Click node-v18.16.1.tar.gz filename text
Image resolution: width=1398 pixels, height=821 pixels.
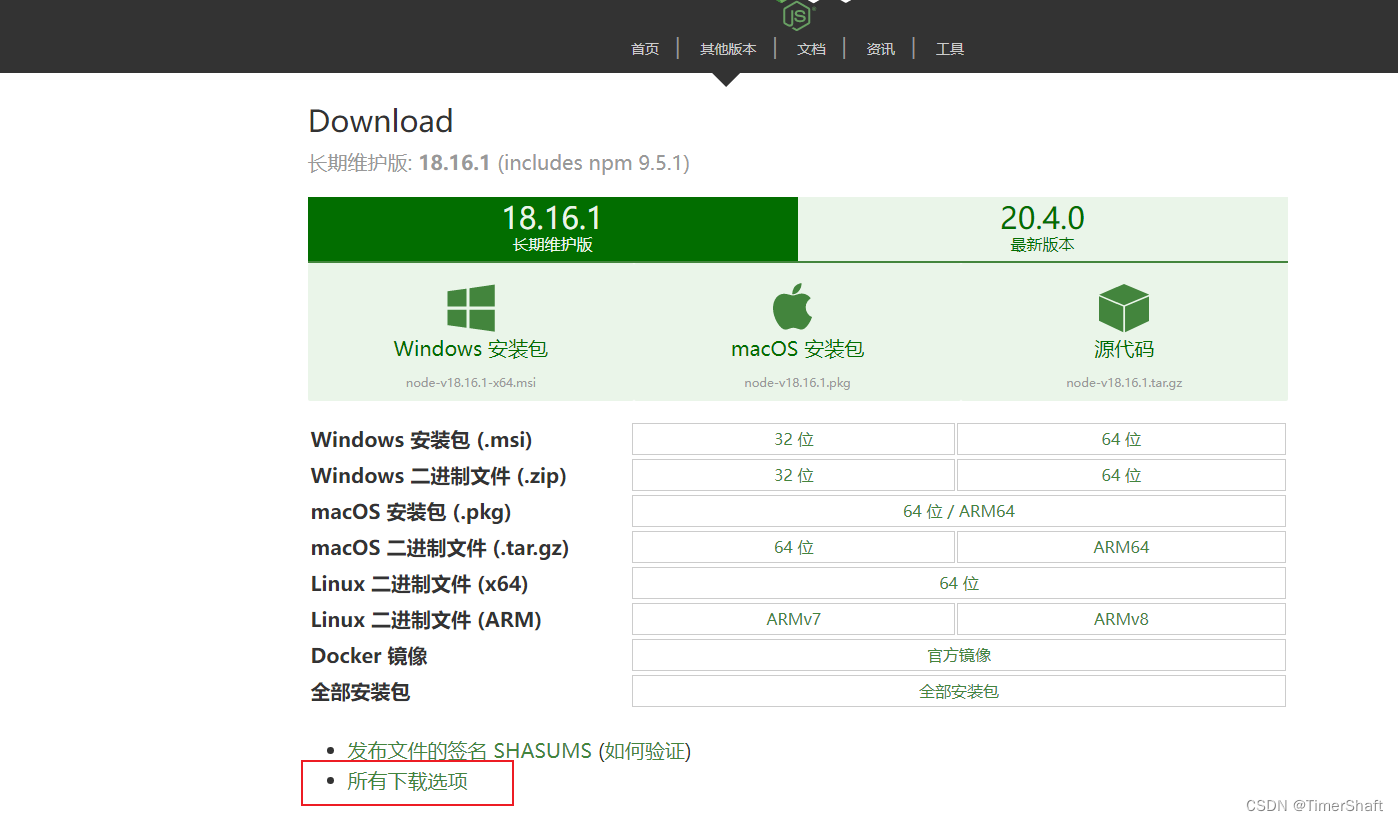click(x=1124, y=383)
